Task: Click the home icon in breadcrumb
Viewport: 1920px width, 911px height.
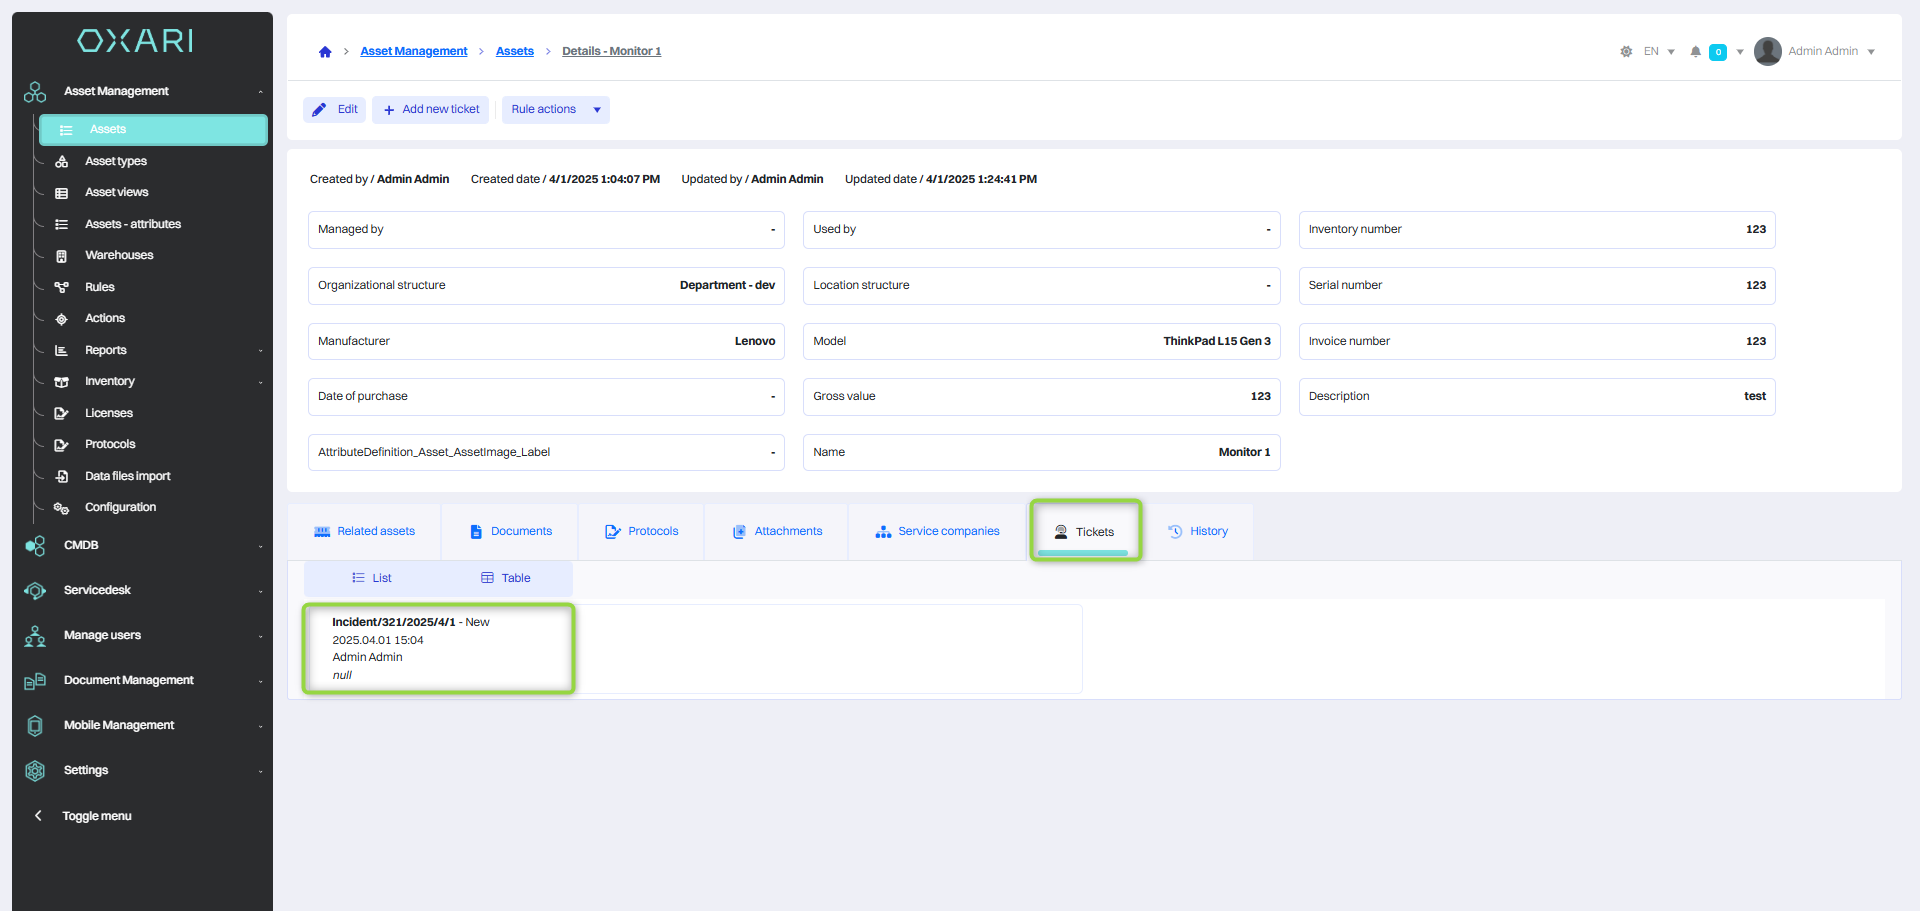Action: [325, 52]
